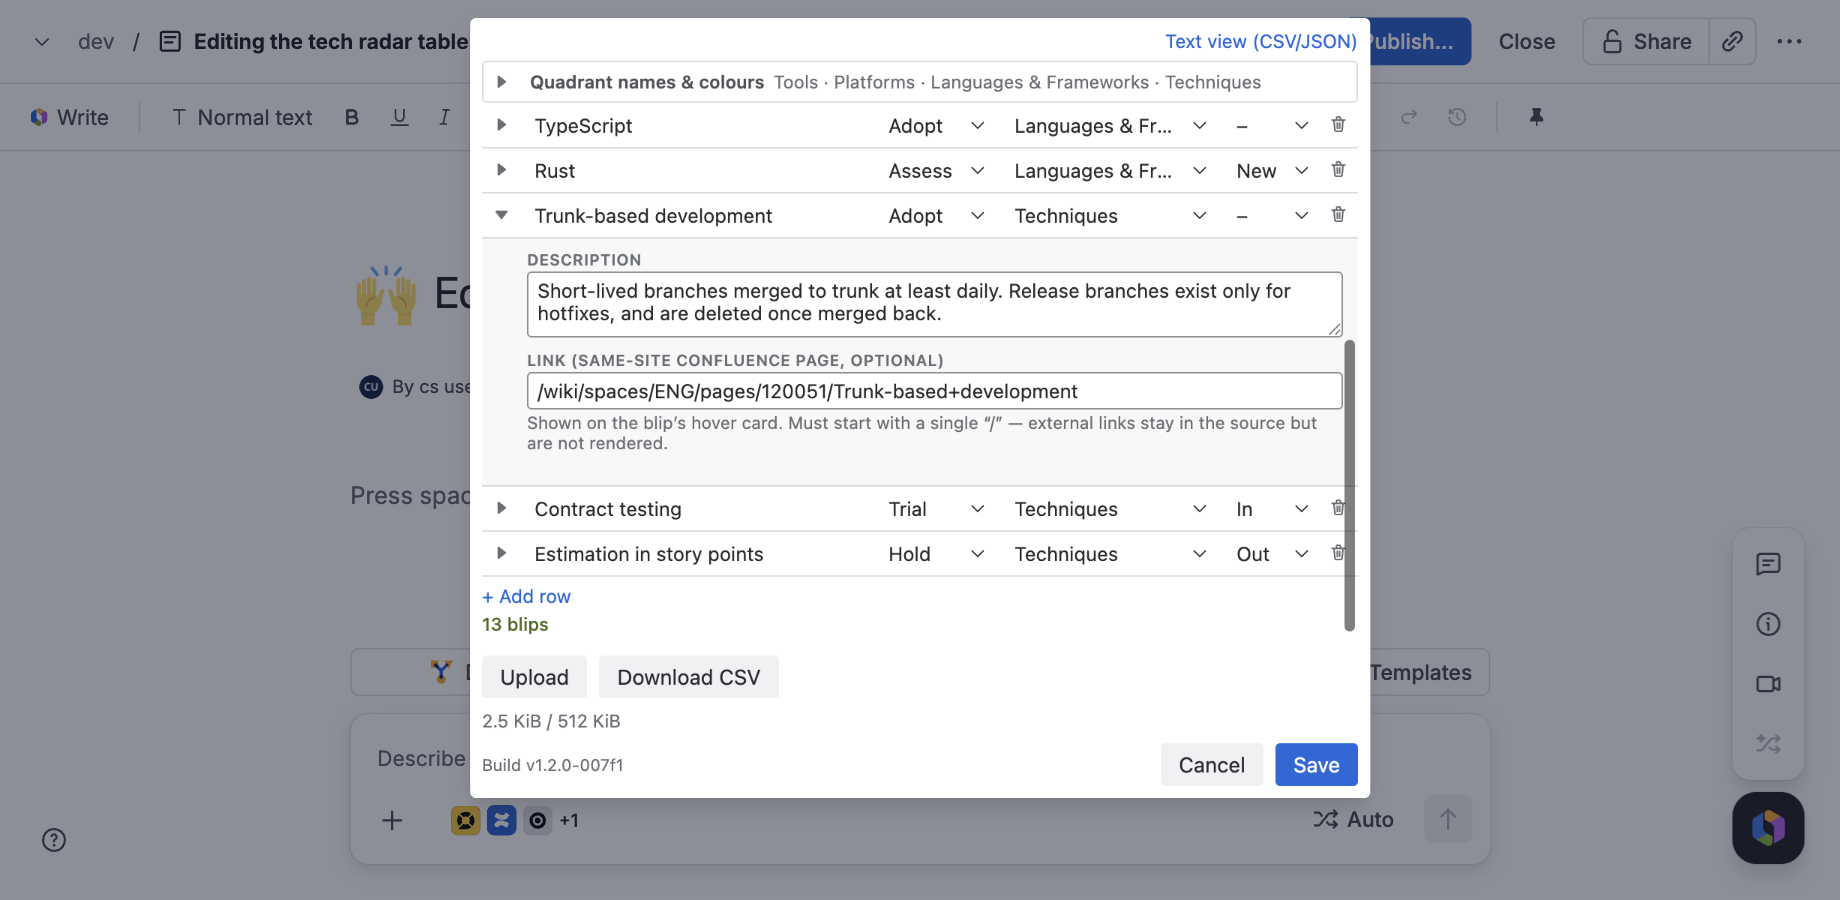This screenshot has width=1840, height=900.
Task: Click the Publish button
Action: pos(1420,42)
